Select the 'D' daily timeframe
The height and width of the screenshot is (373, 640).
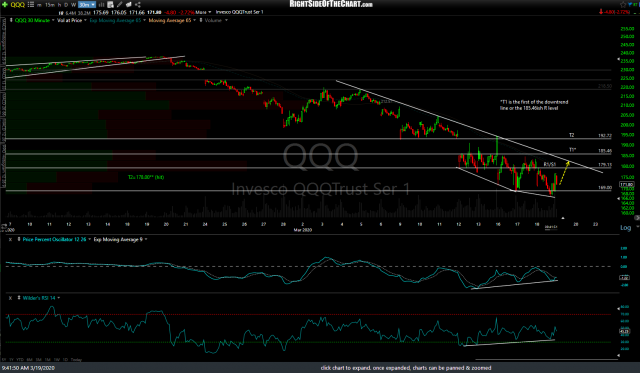tap(66, 5)
